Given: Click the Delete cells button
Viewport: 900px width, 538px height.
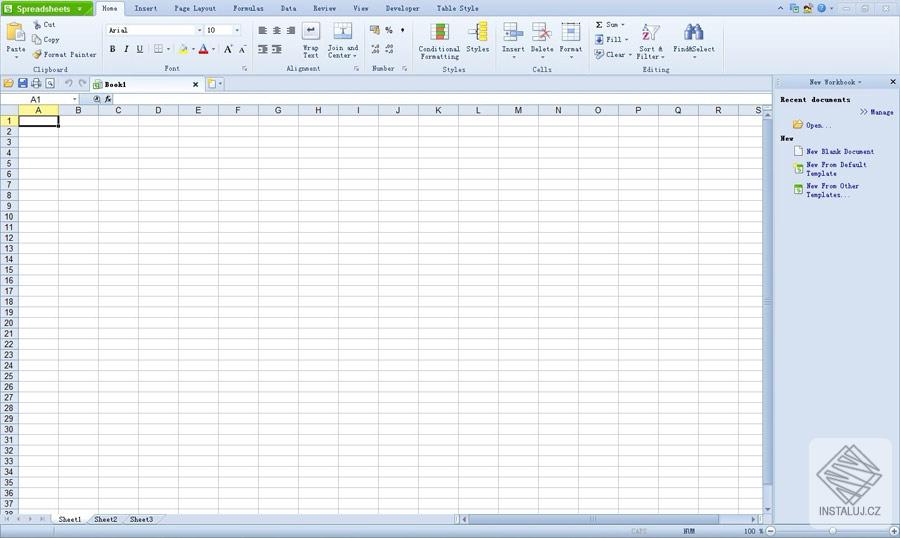Looking at the screenshot, I should click(542, 40).
